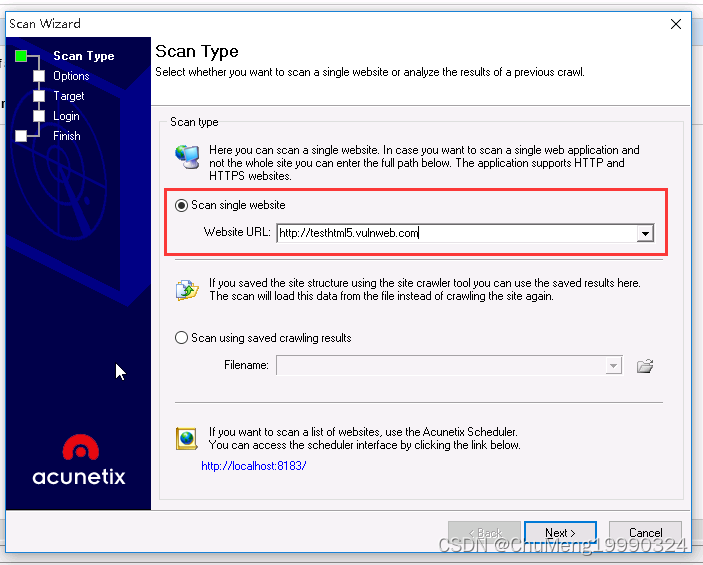Click the saved site structure file icon

(187, 290)
